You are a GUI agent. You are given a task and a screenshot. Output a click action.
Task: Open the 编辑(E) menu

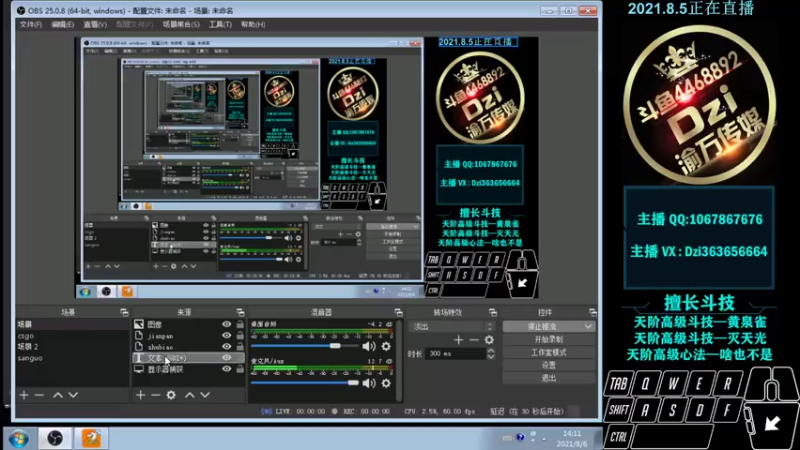(x=63, y=24)
